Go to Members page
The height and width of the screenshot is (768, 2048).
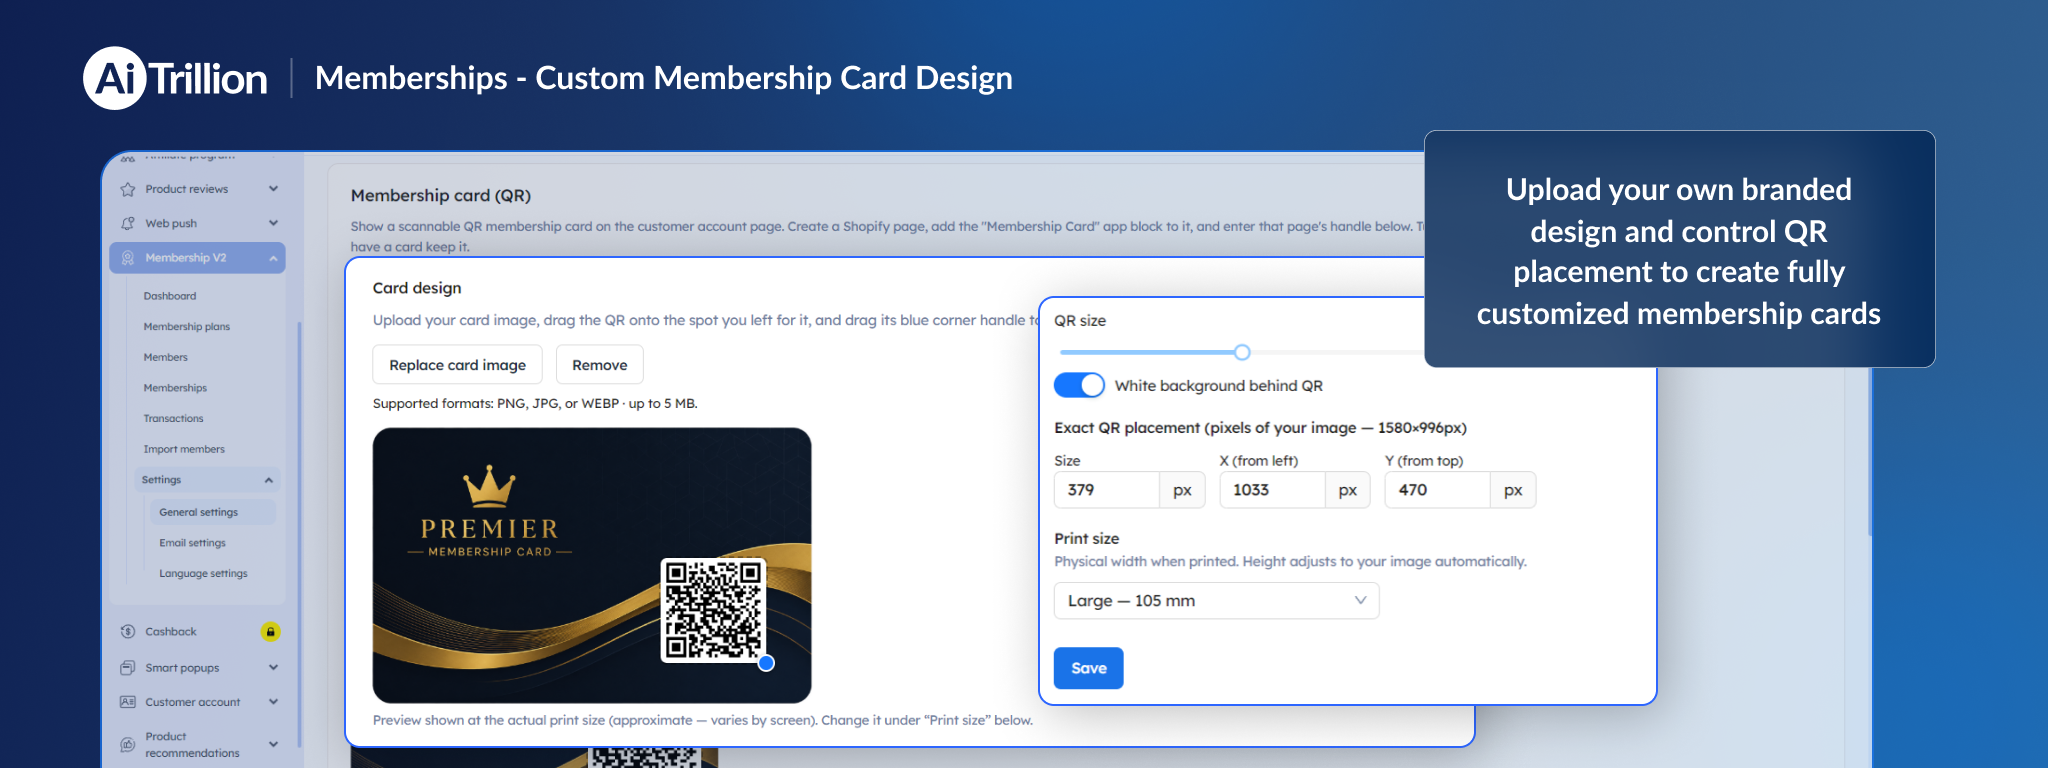(166, 357)
